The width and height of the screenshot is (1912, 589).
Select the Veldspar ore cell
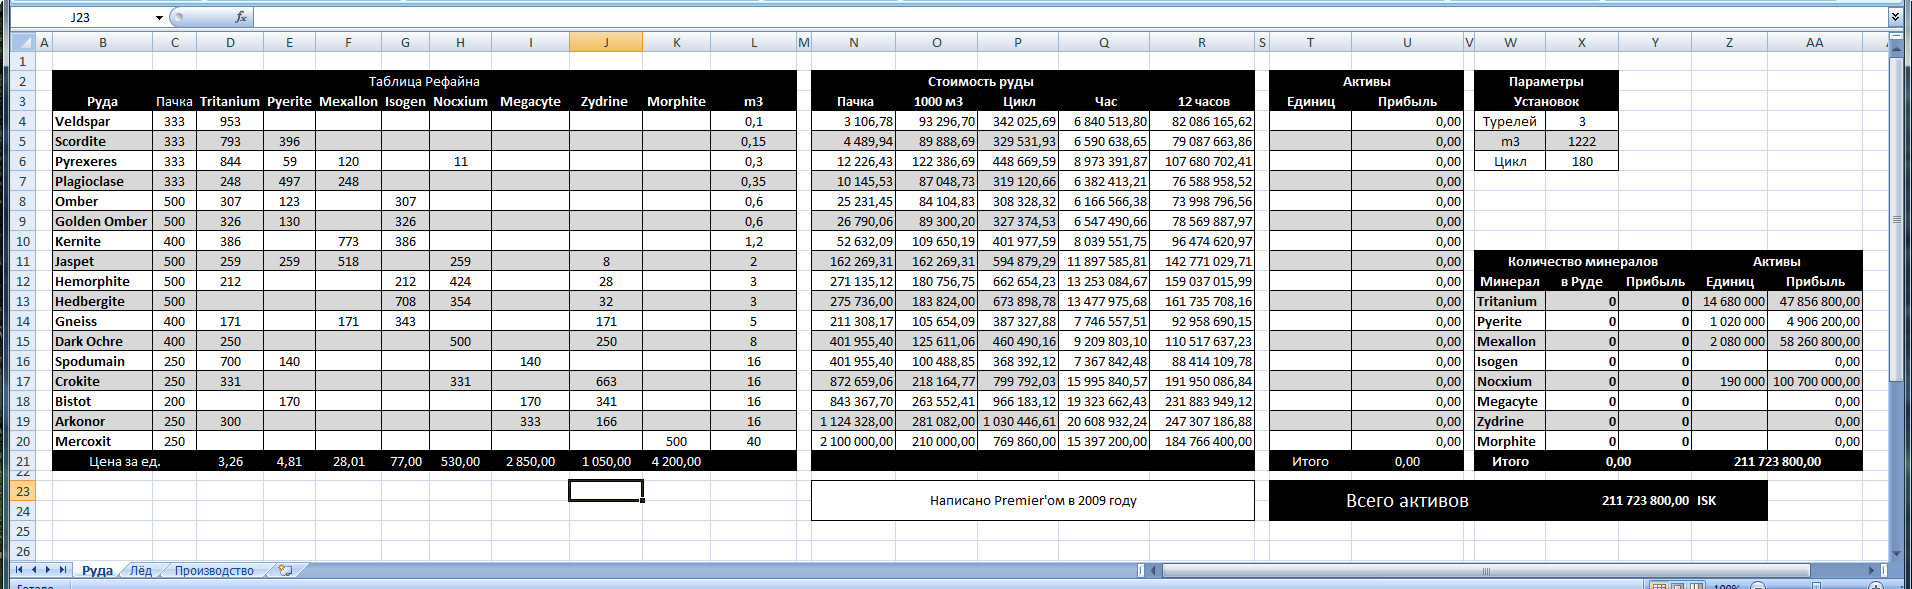102,121
